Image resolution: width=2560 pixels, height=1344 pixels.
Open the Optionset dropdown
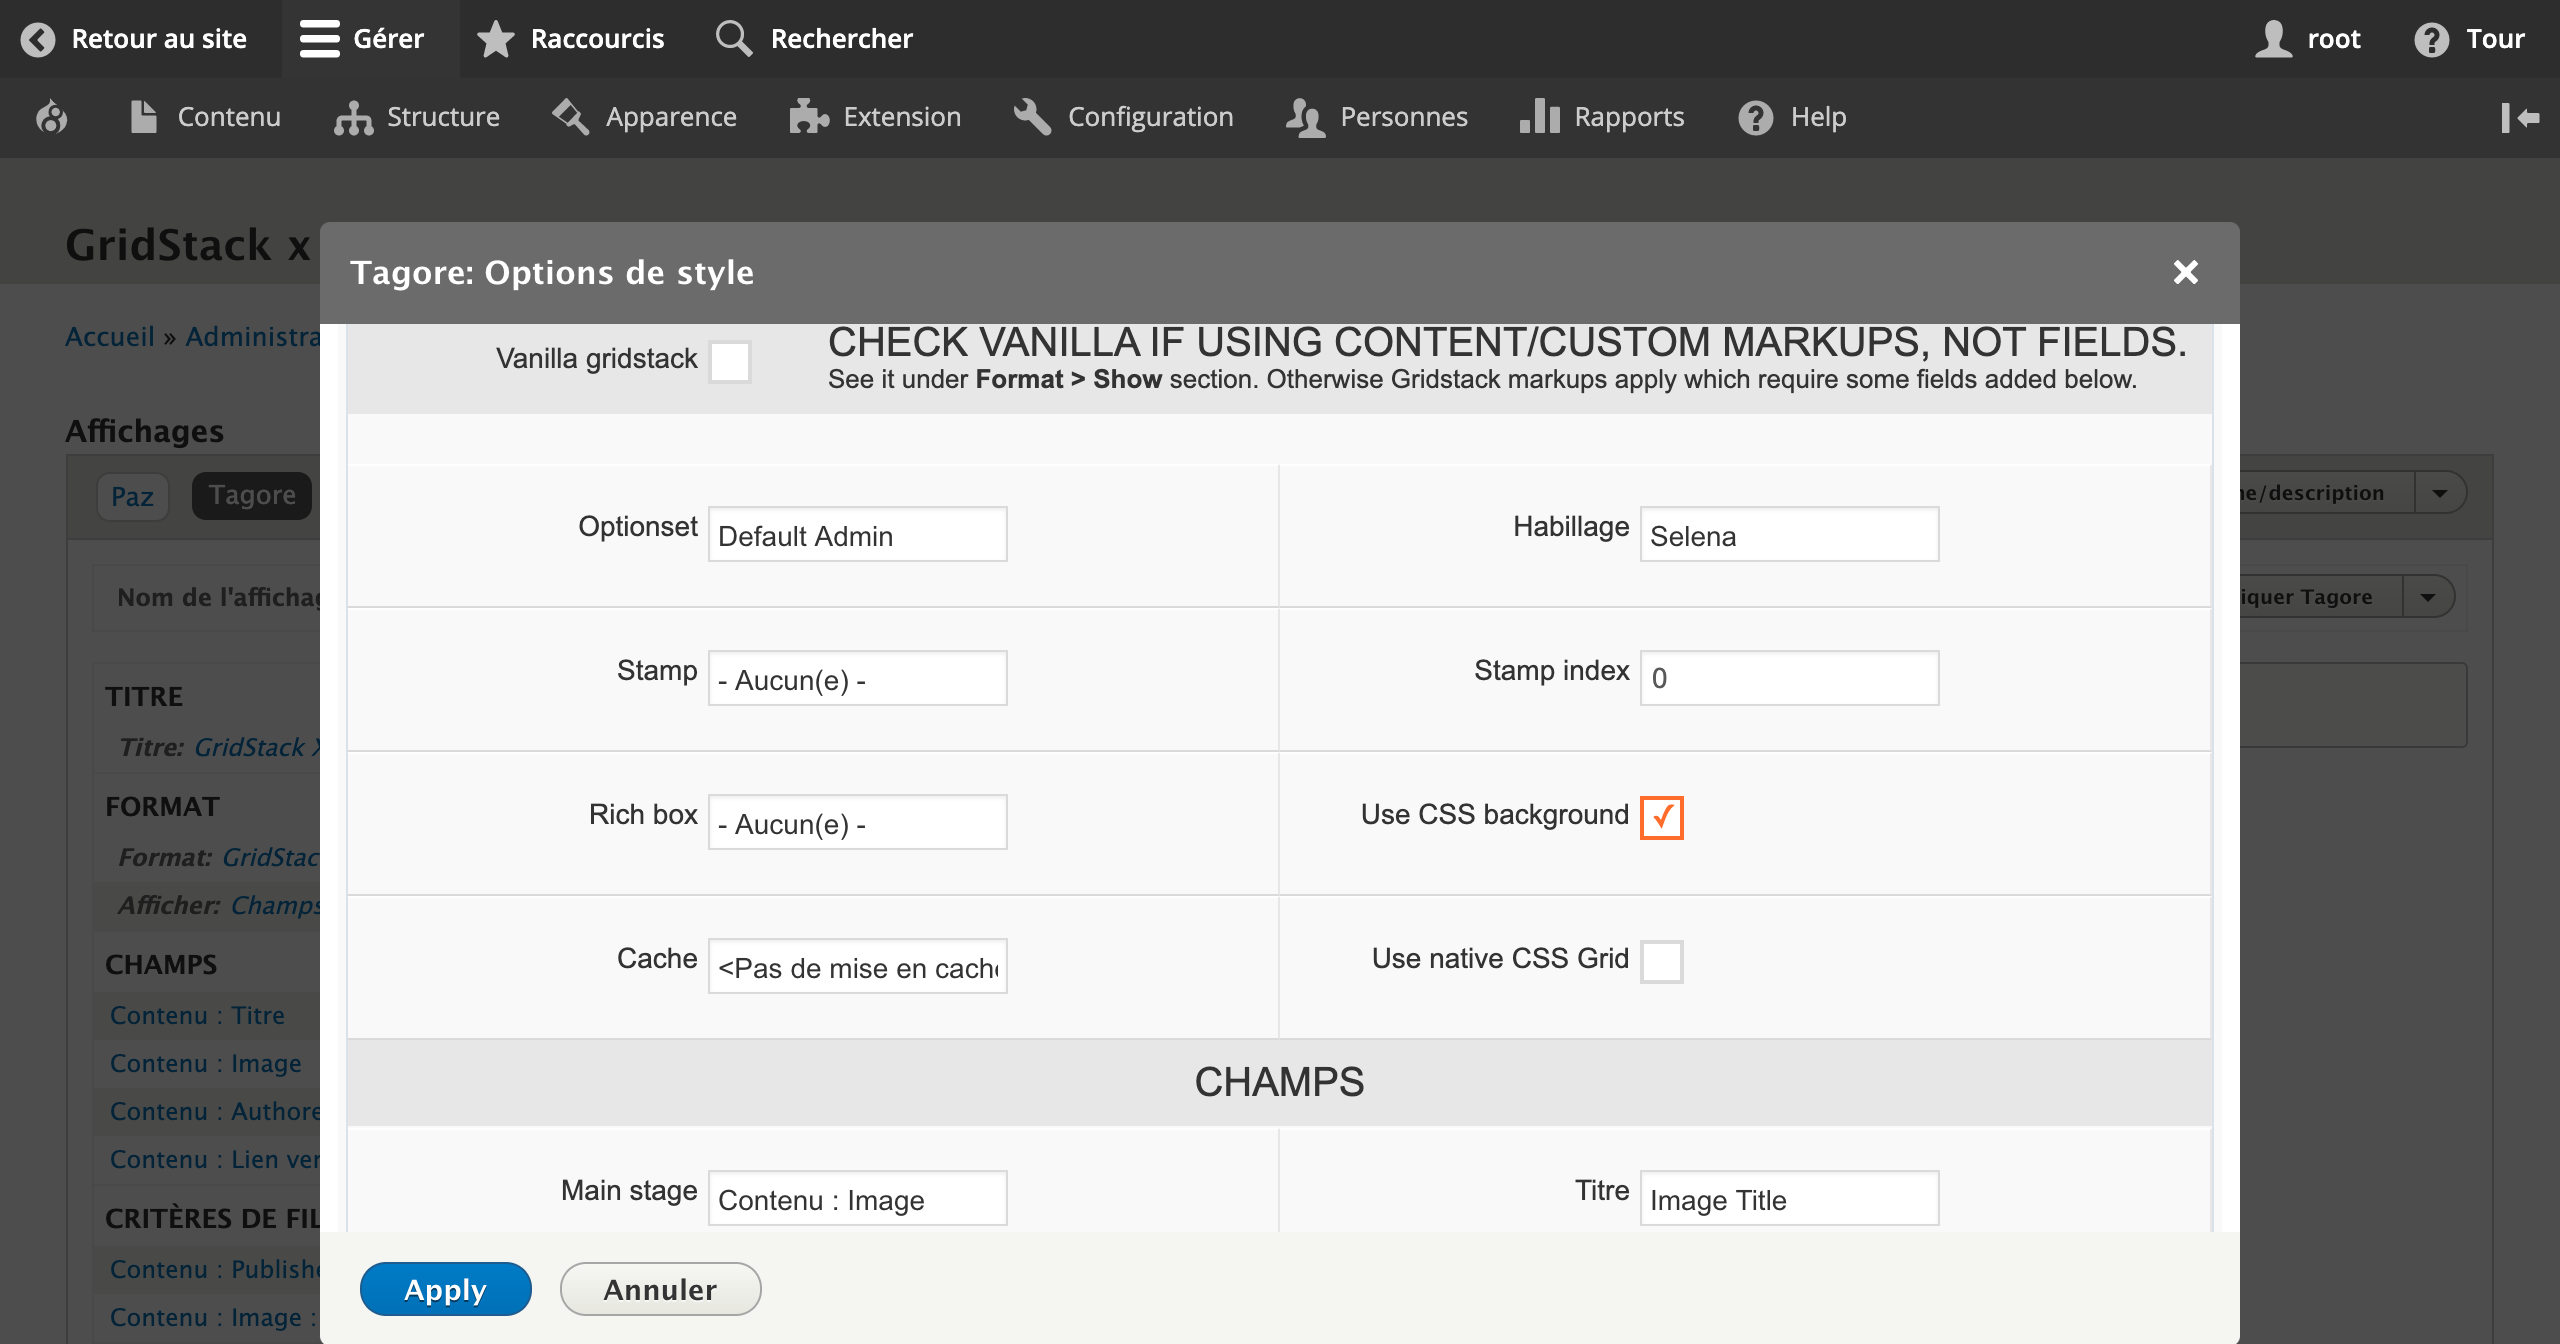[x=857, y=535]
